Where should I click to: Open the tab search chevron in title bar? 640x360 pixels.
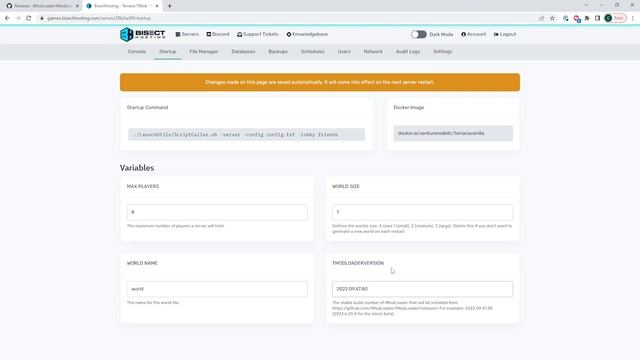click(x=587, y=5)
